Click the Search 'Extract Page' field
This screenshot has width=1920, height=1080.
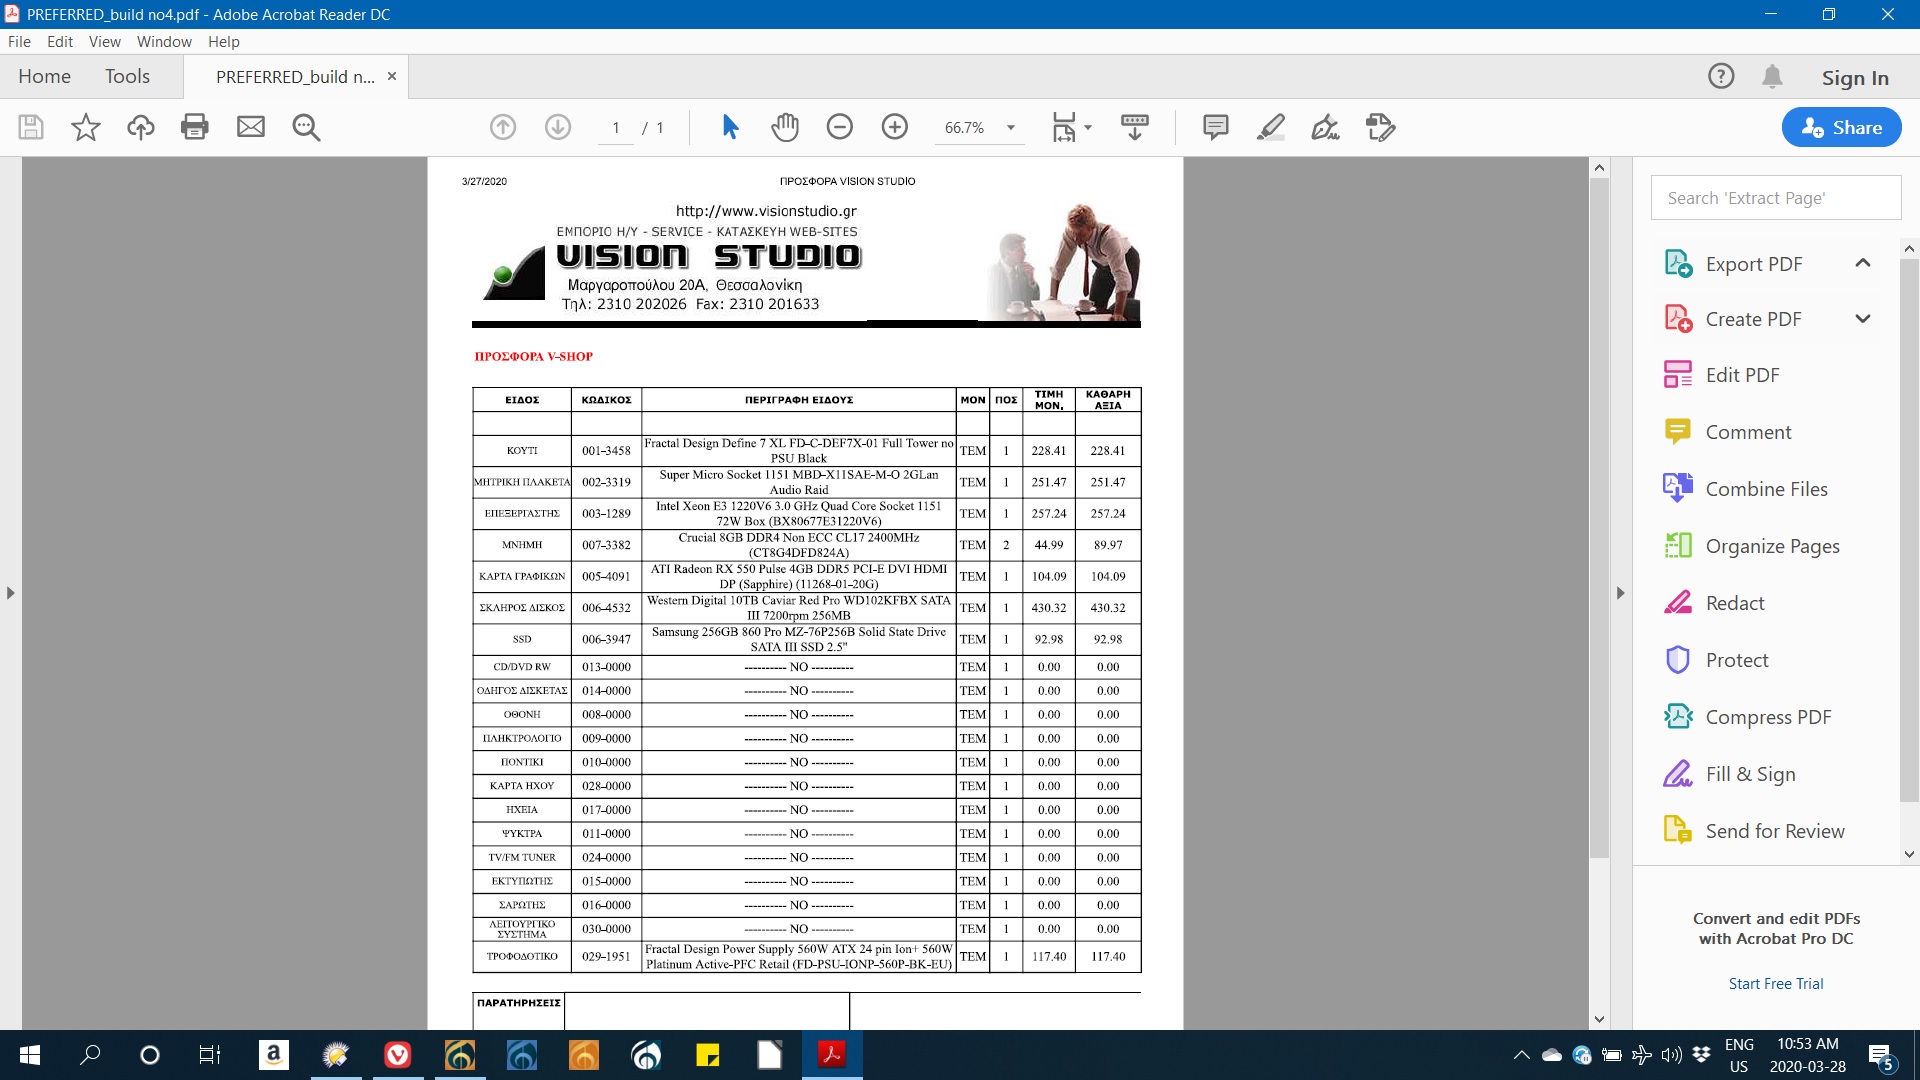point(1776,198)
